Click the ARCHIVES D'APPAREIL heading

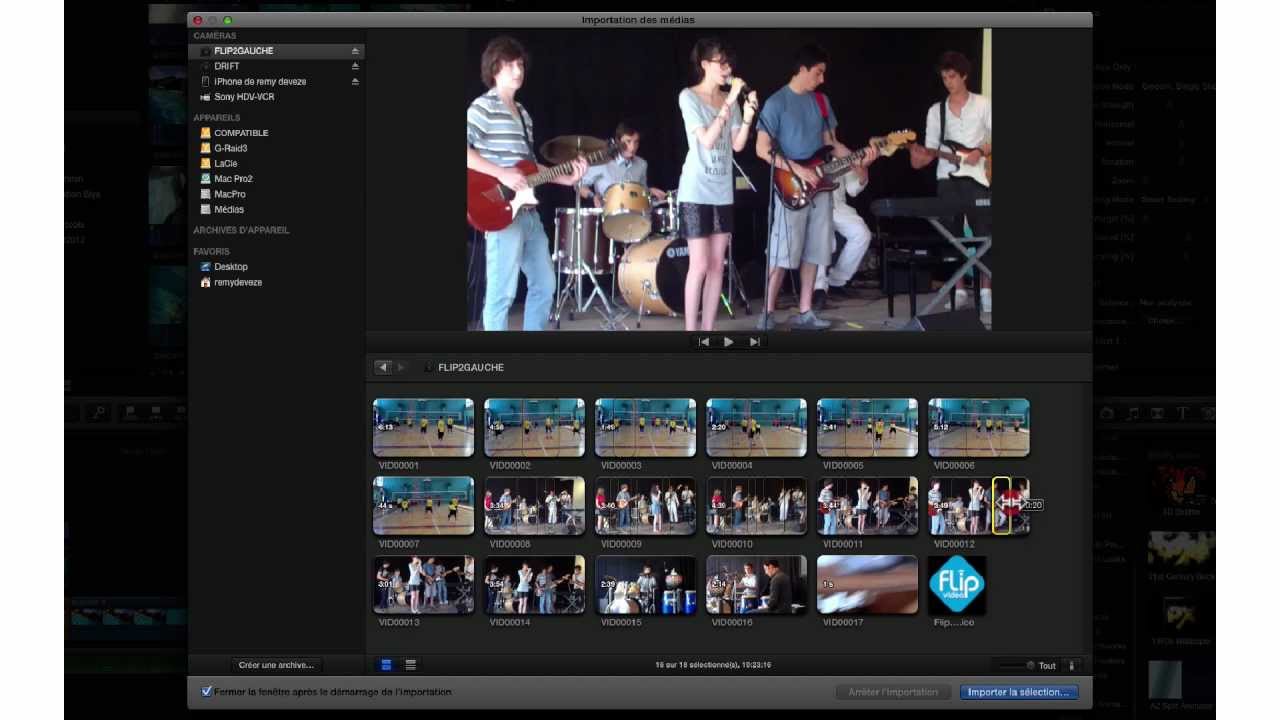(x=241, y=230)
